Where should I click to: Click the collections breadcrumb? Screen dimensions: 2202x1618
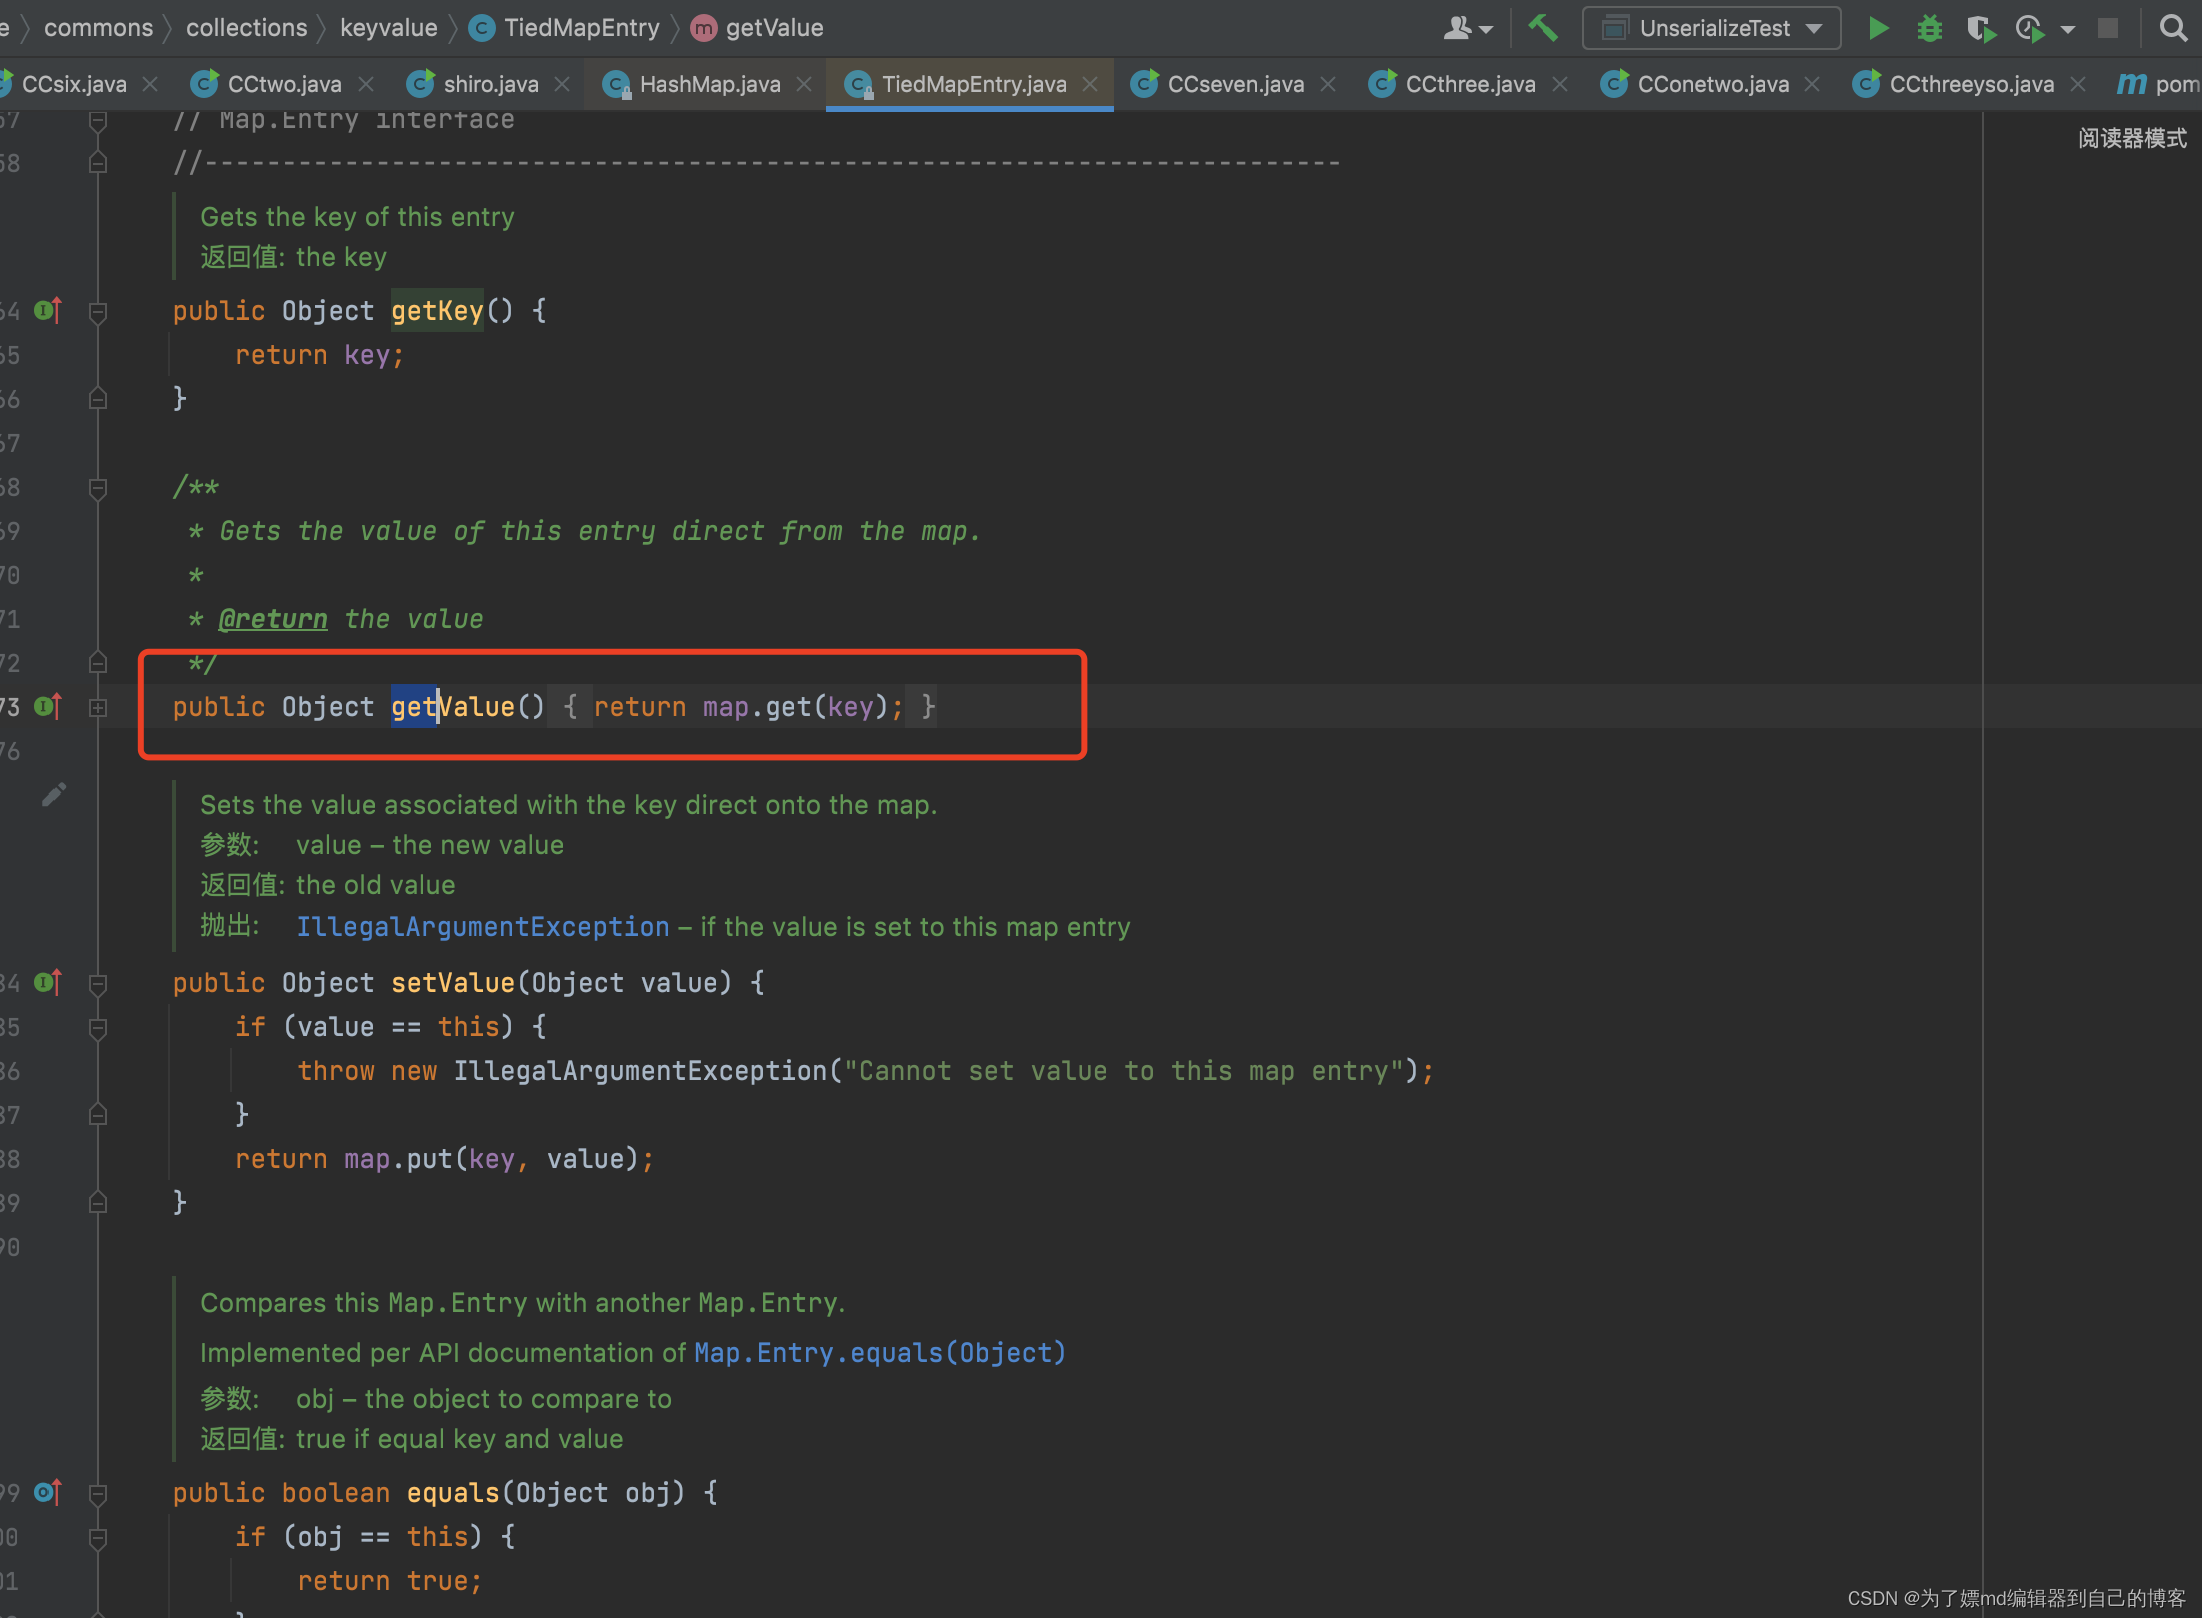pos(247,28)
